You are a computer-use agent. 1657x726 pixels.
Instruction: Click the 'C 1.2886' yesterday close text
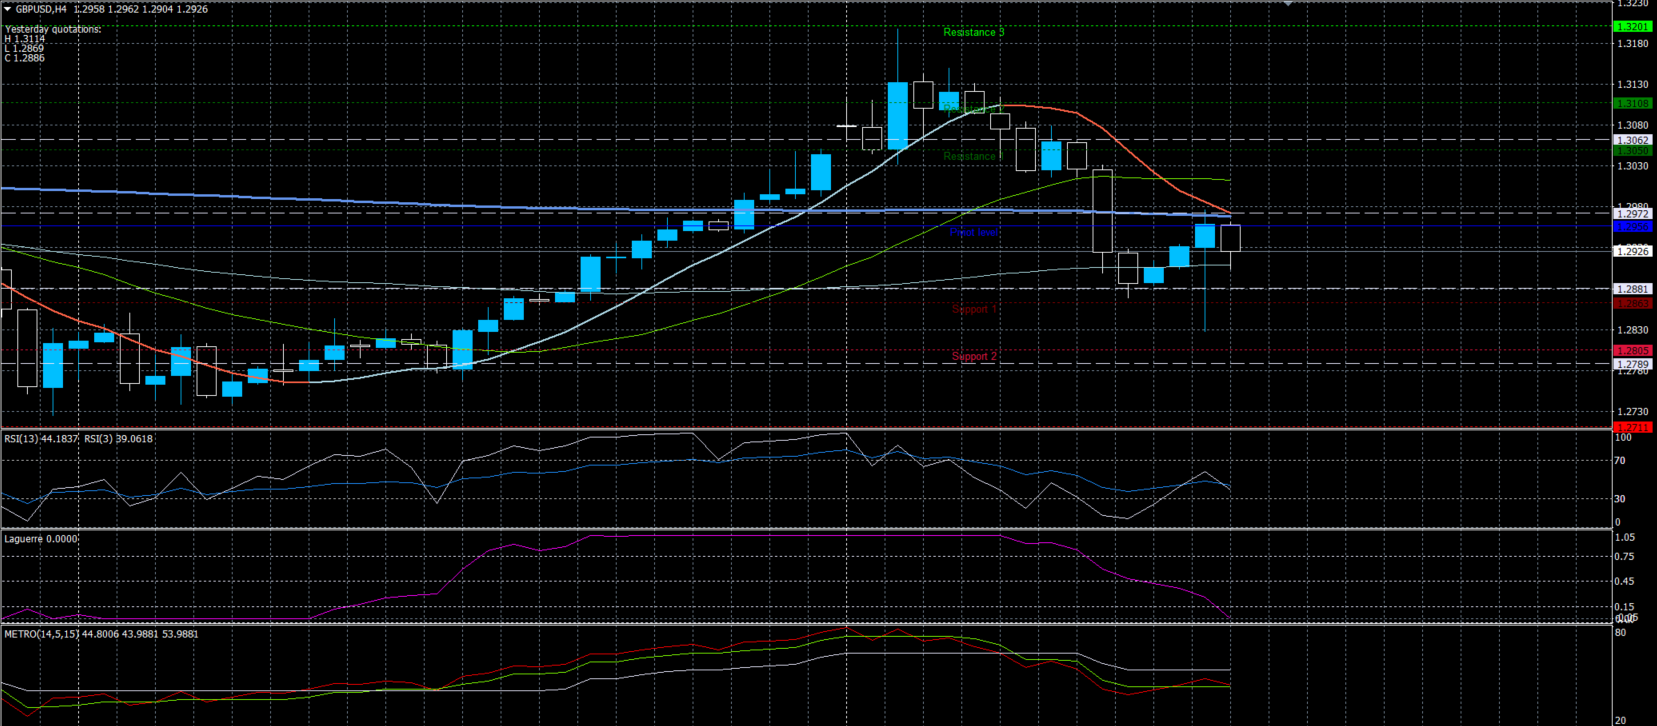24,58
